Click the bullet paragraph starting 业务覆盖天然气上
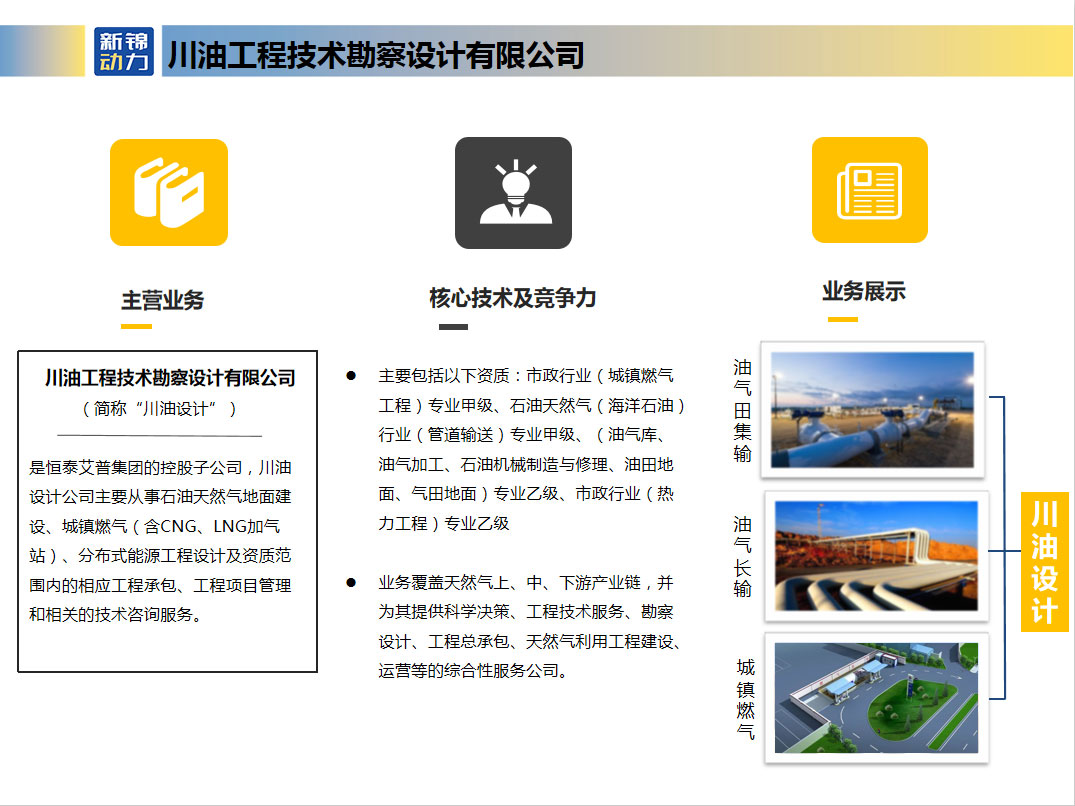Image resolution: width=1075 pixels, height=806 pixels. 529,626
